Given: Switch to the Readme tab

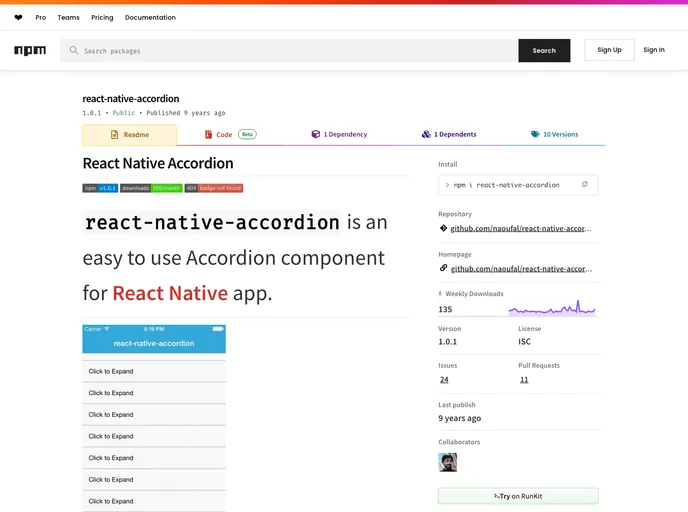Looking at the screenshot, I should click(x=129, y=135).
